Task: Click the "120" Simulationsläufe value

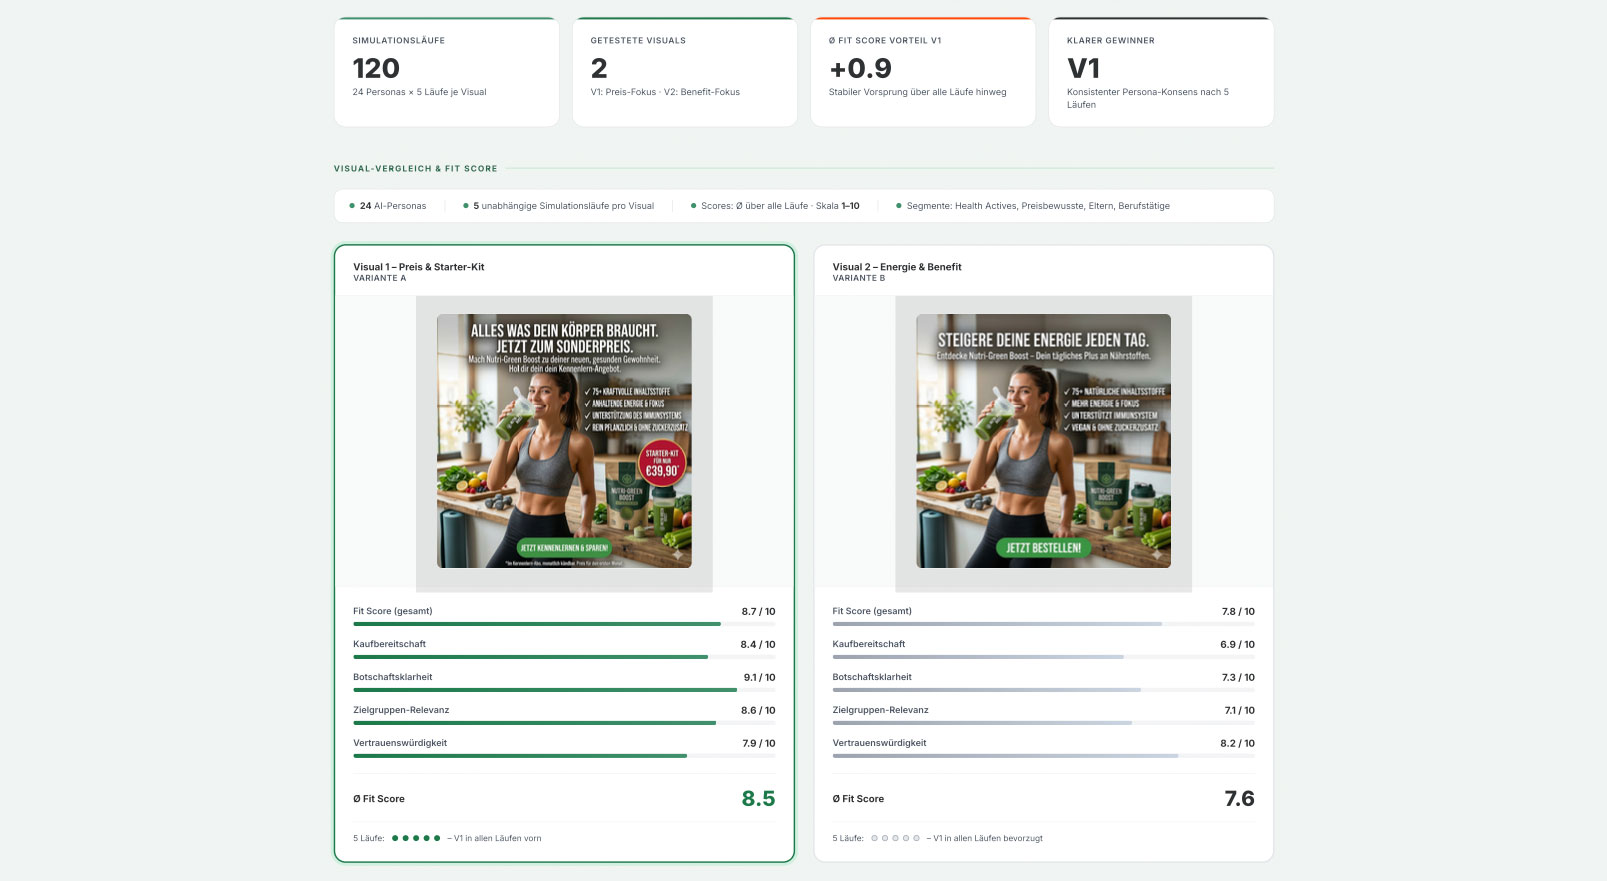Action: click(x=376, y=68)
